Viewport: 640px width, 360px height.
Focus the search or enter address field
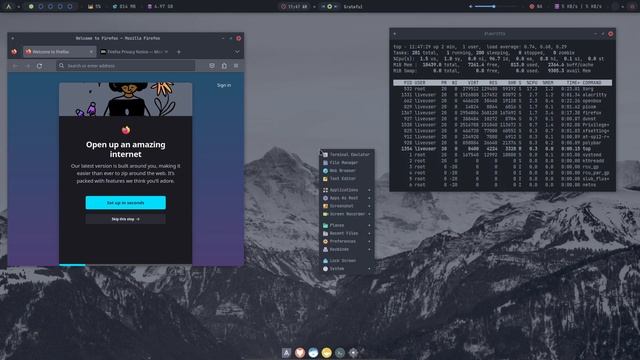(126, 66)
